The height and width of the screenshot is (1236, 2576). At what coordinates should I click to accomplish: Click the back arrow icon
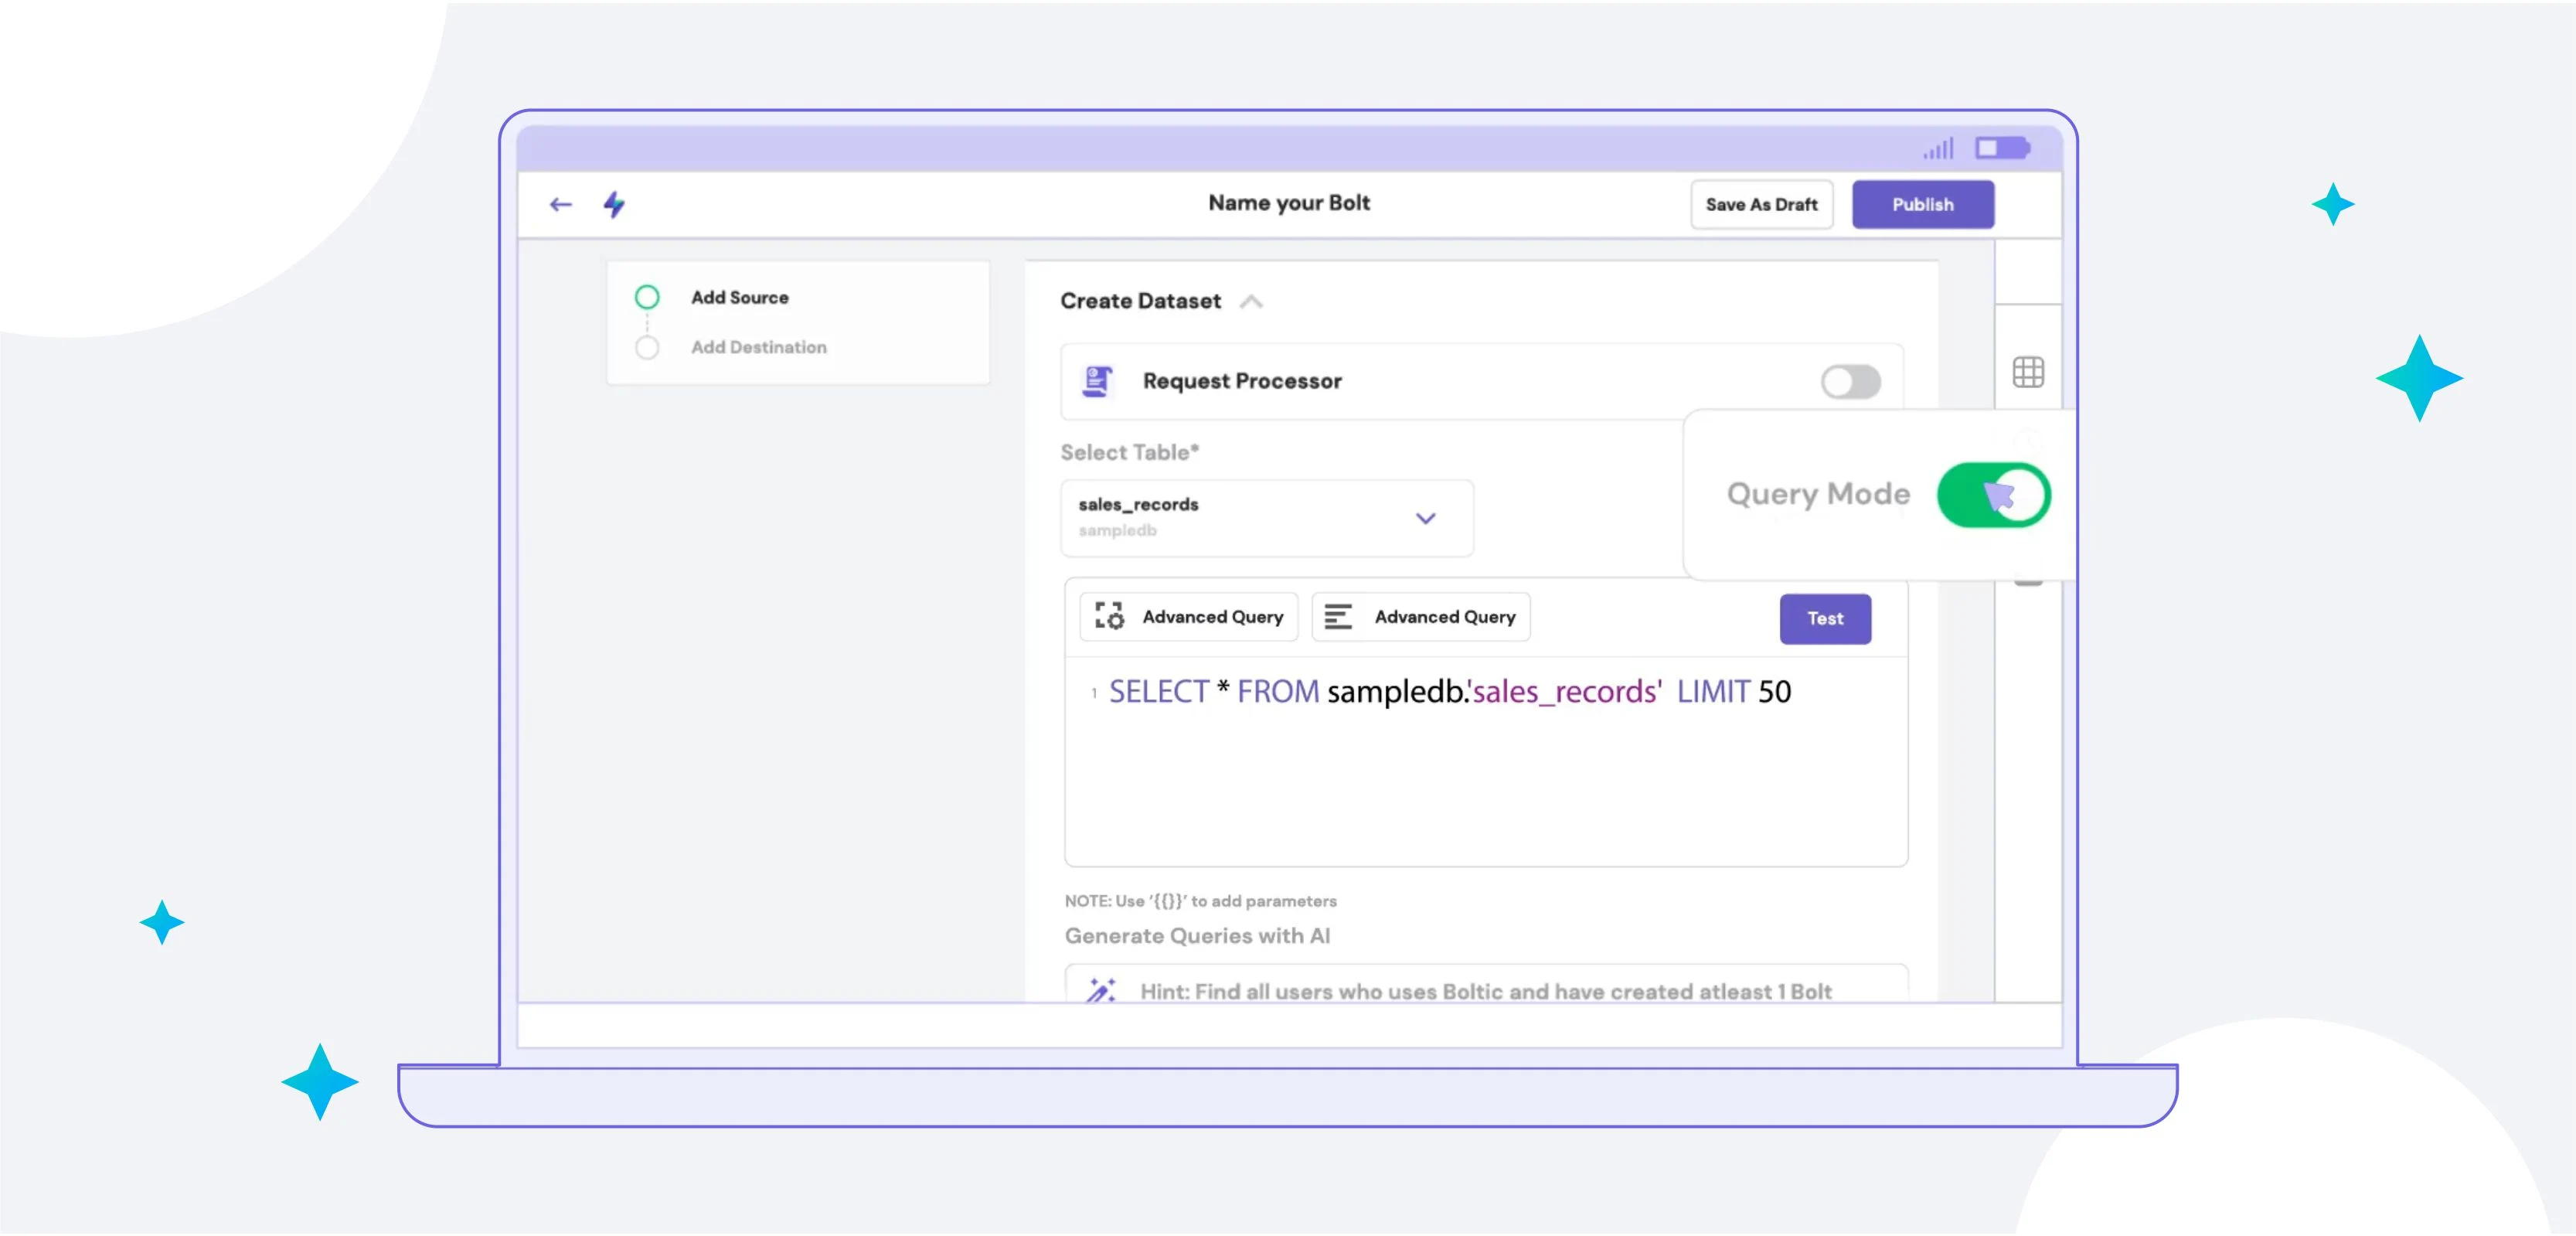pyautogui.click(x=561, y=203)
